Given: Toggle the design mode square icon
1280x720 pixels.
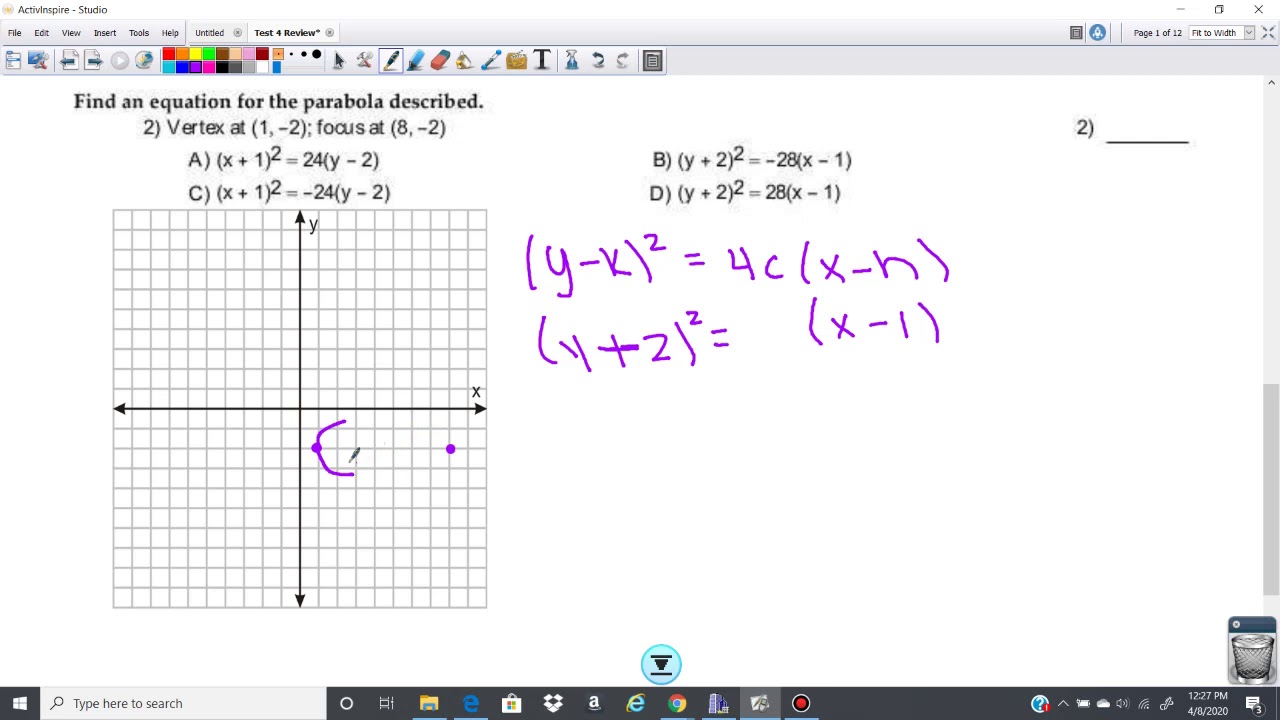Looking at the screenshot, I should pyautogui.click(x=1076, y=33).
